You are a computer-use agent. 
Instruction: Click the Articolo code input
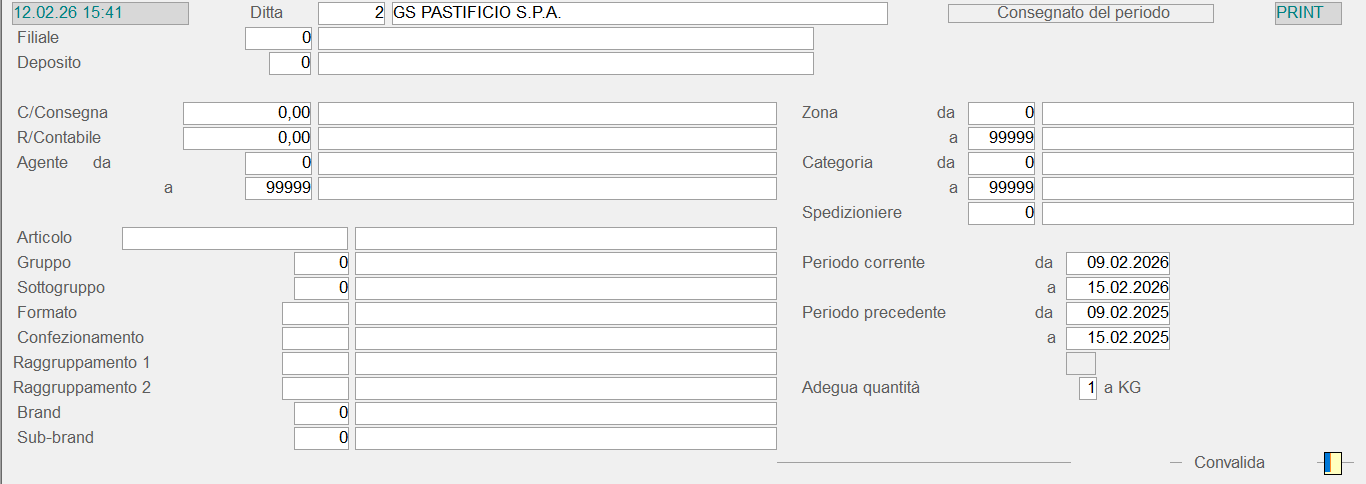click(235, 238)
